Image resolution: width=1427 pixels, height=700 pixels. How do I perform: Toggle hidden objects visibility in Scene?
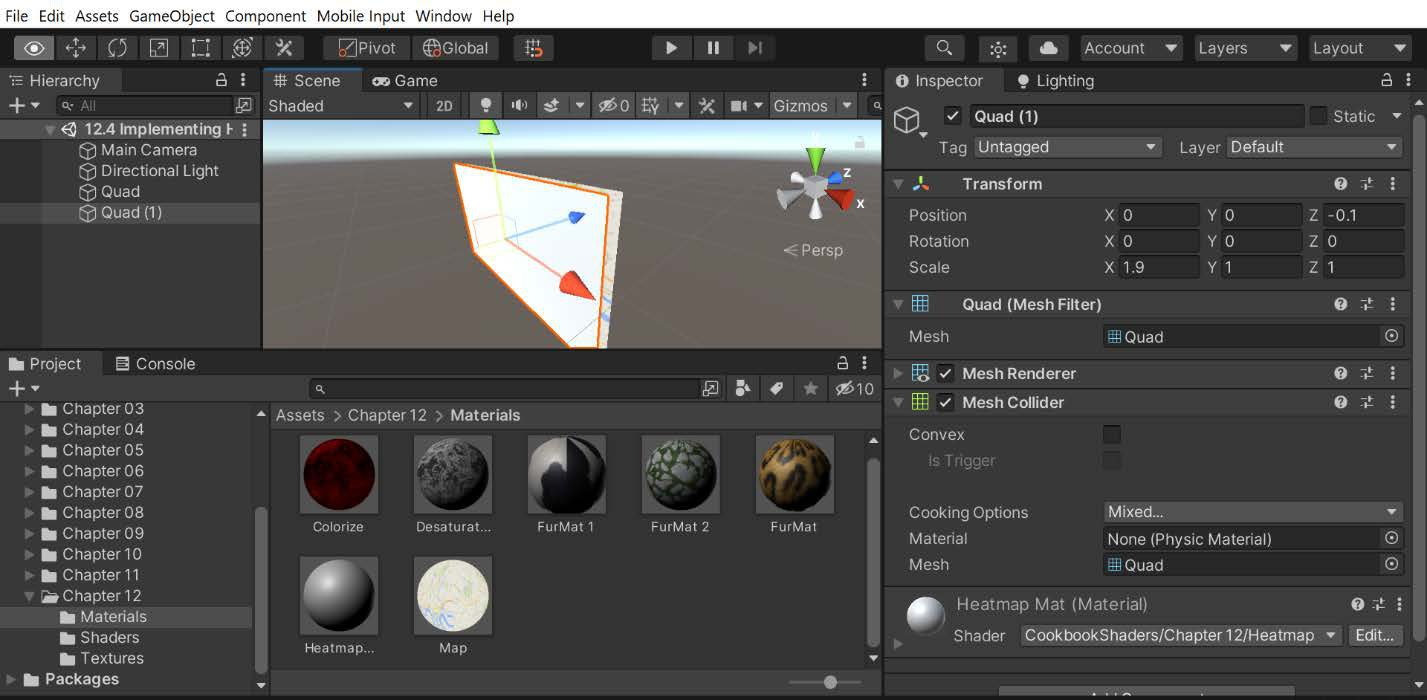(x=613, y=105)
